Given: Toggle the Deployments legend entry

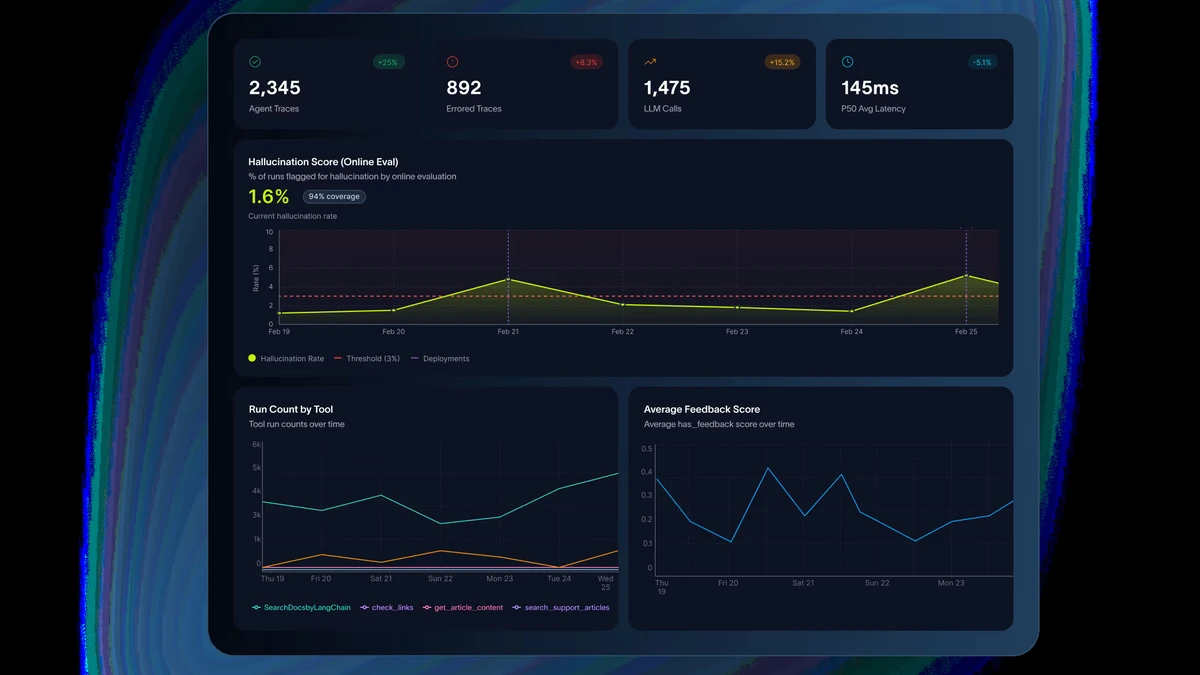Looking at the screenshot, I should pyautogui.click(x=440, y=358).
